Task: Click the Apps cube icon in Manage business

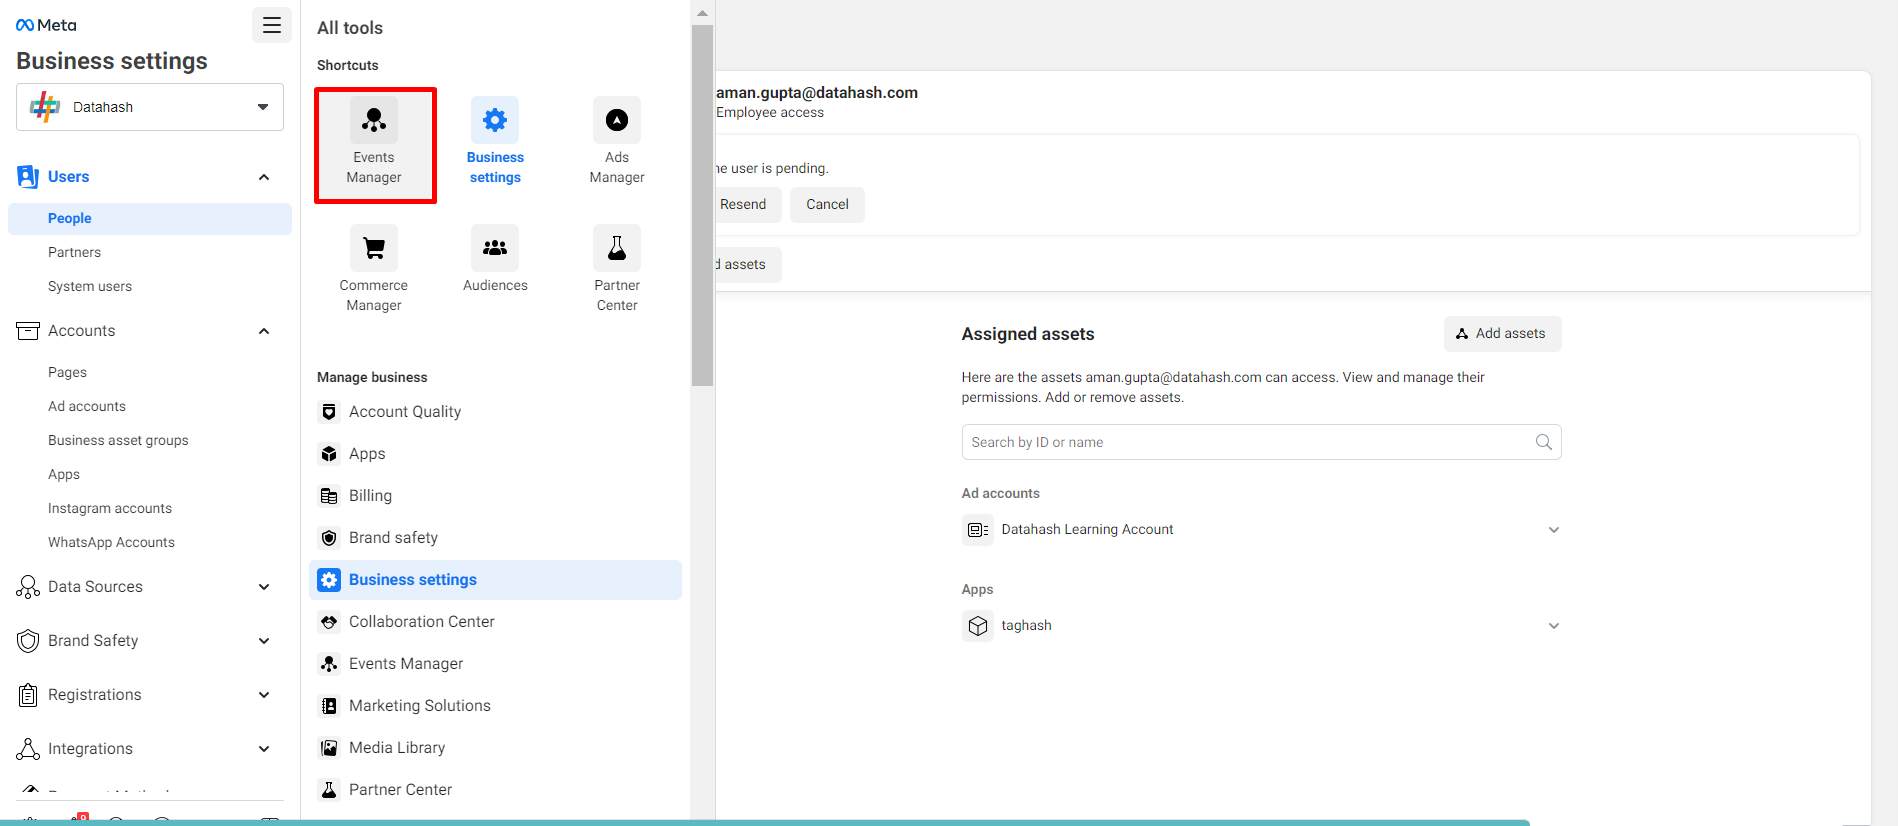Action: (x=329, y=454)
